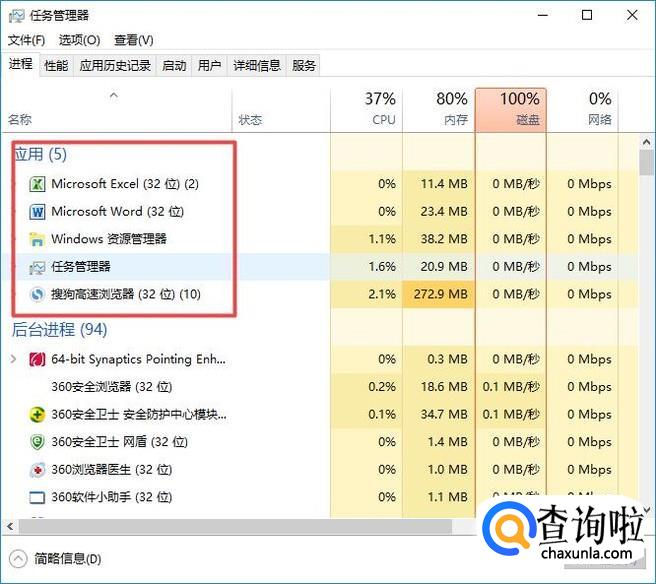Select the 搜狗高速浏览器 (32 位) (10) row
Screen dimensions: 656x584
[x=320, y=295]
